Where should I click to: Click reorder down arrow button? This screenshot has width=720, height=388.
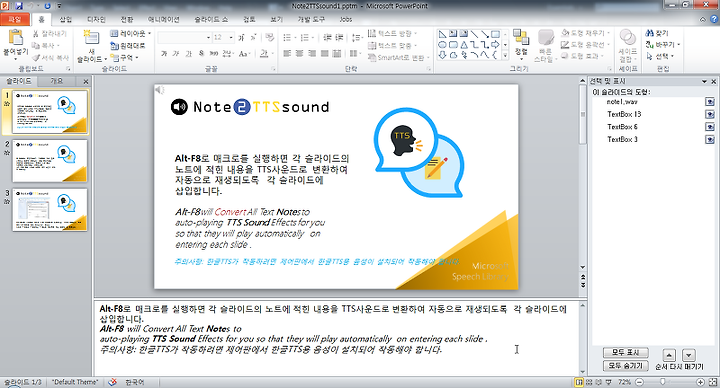pos(688,355)
